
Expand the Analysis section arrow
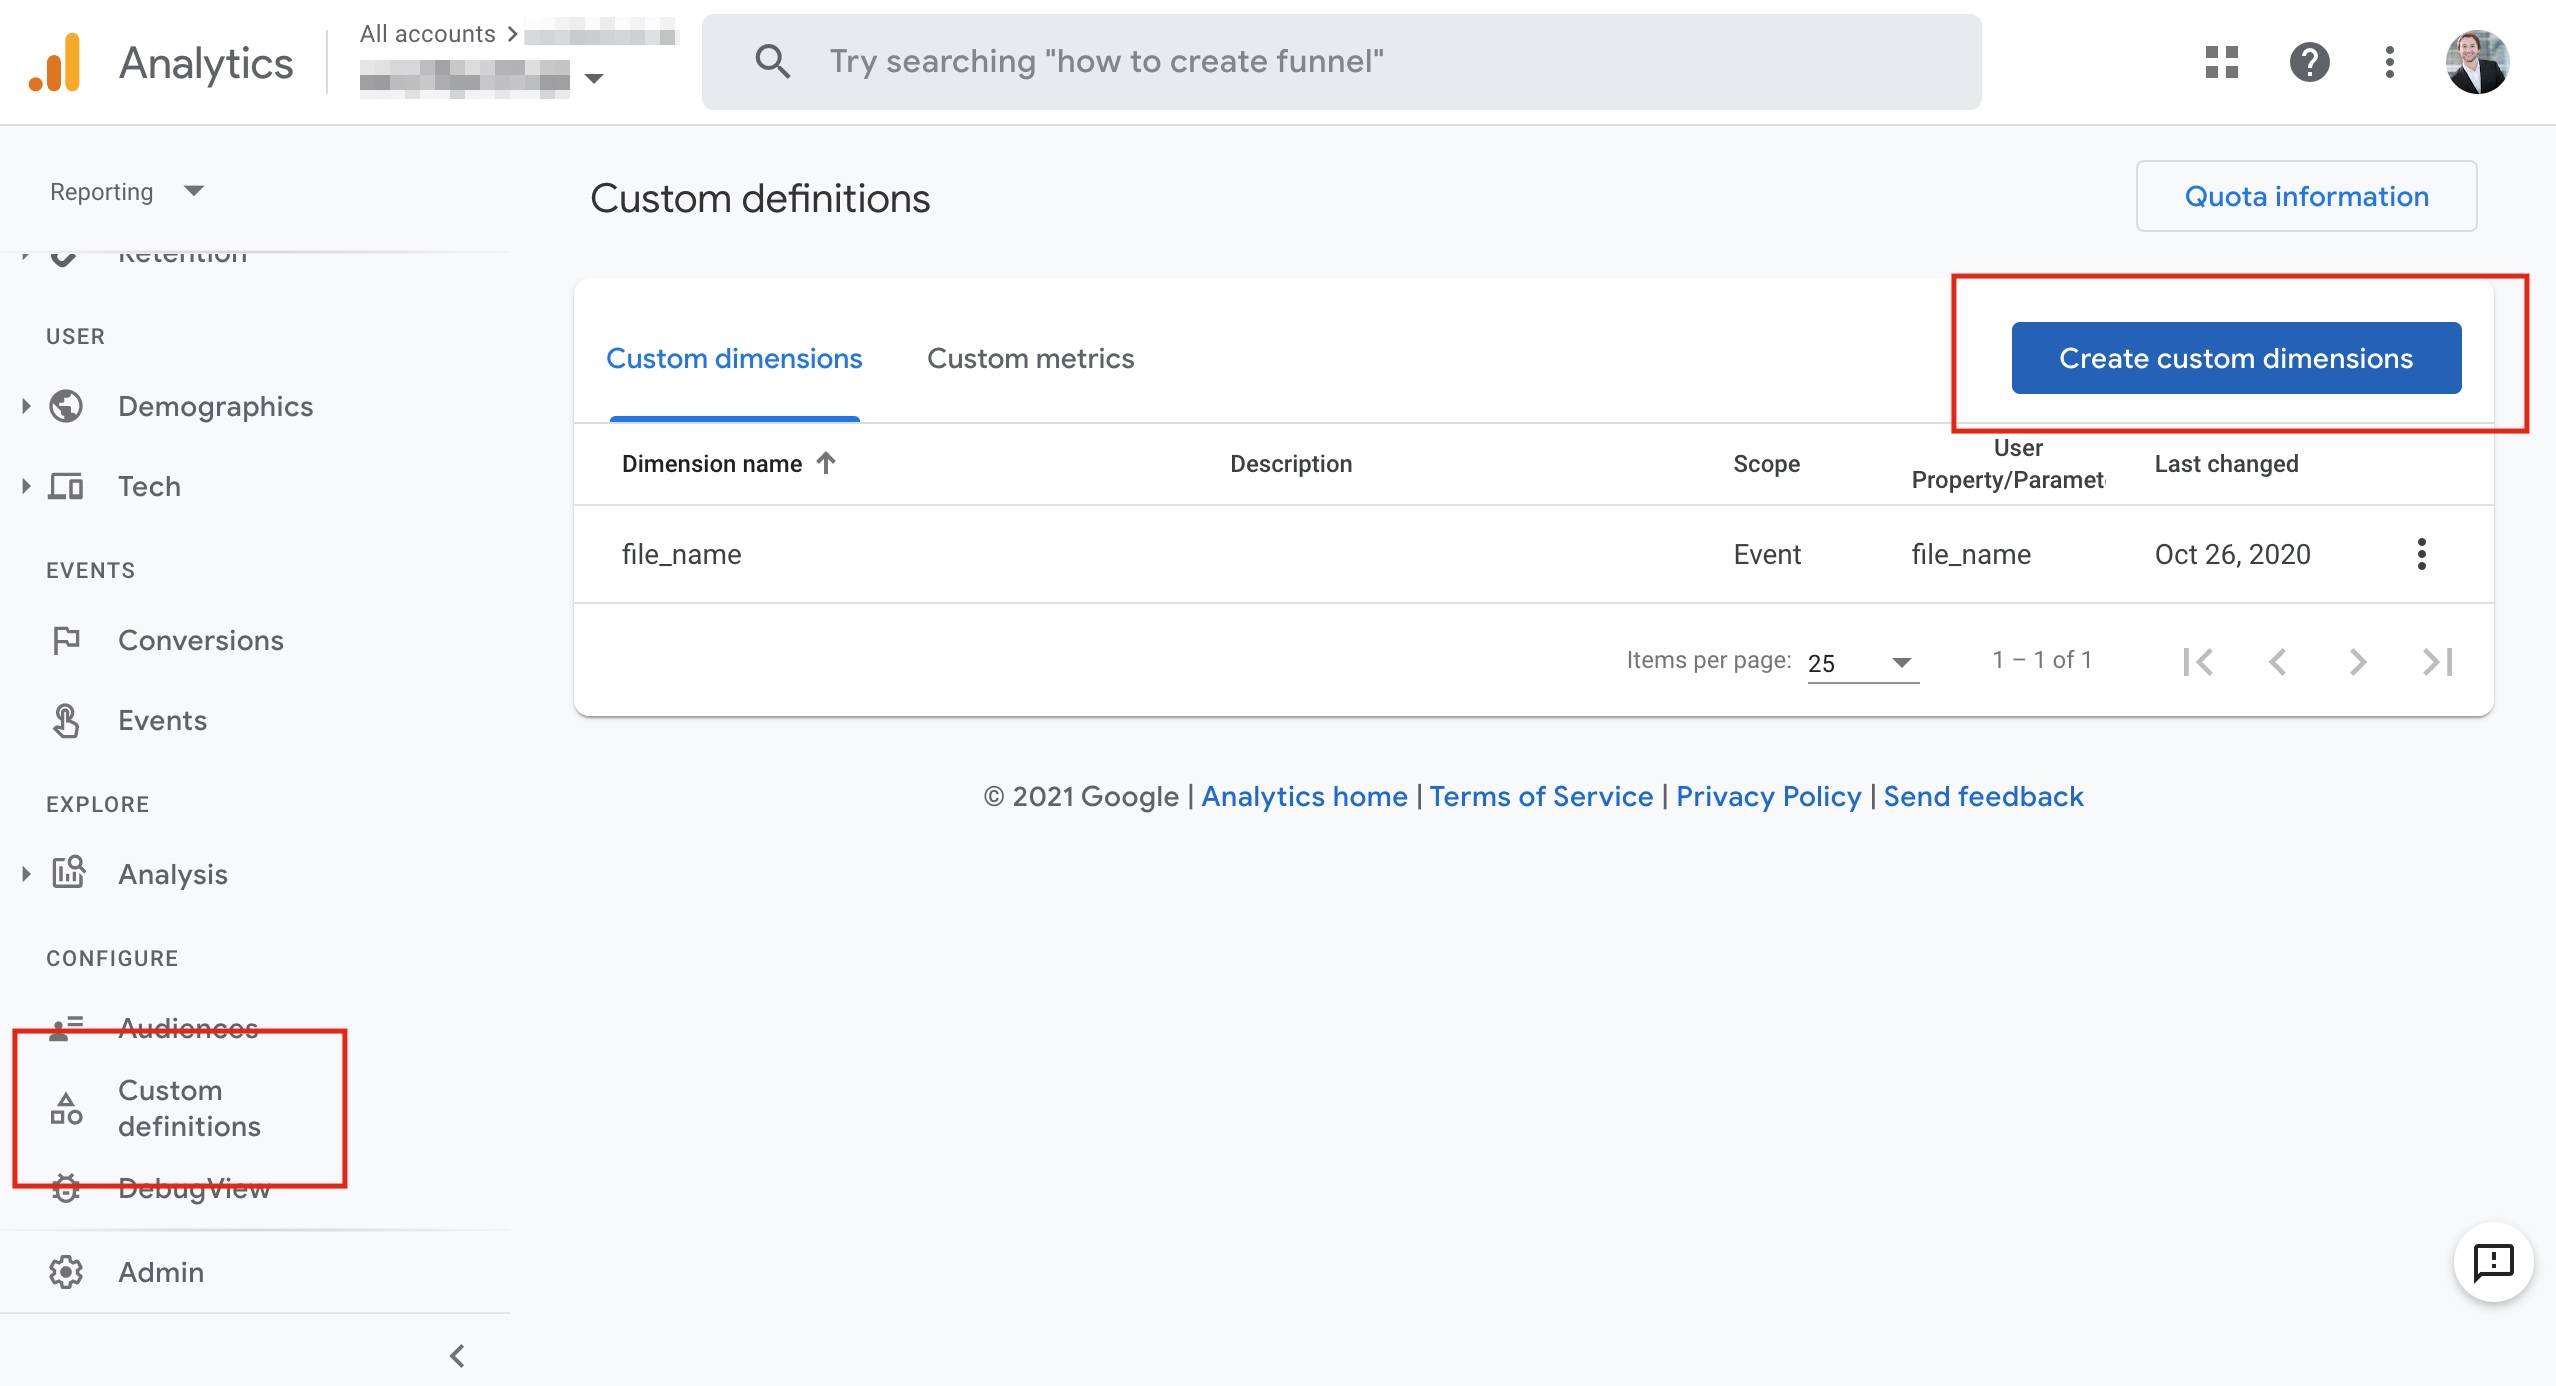click(x=26, y=874)
